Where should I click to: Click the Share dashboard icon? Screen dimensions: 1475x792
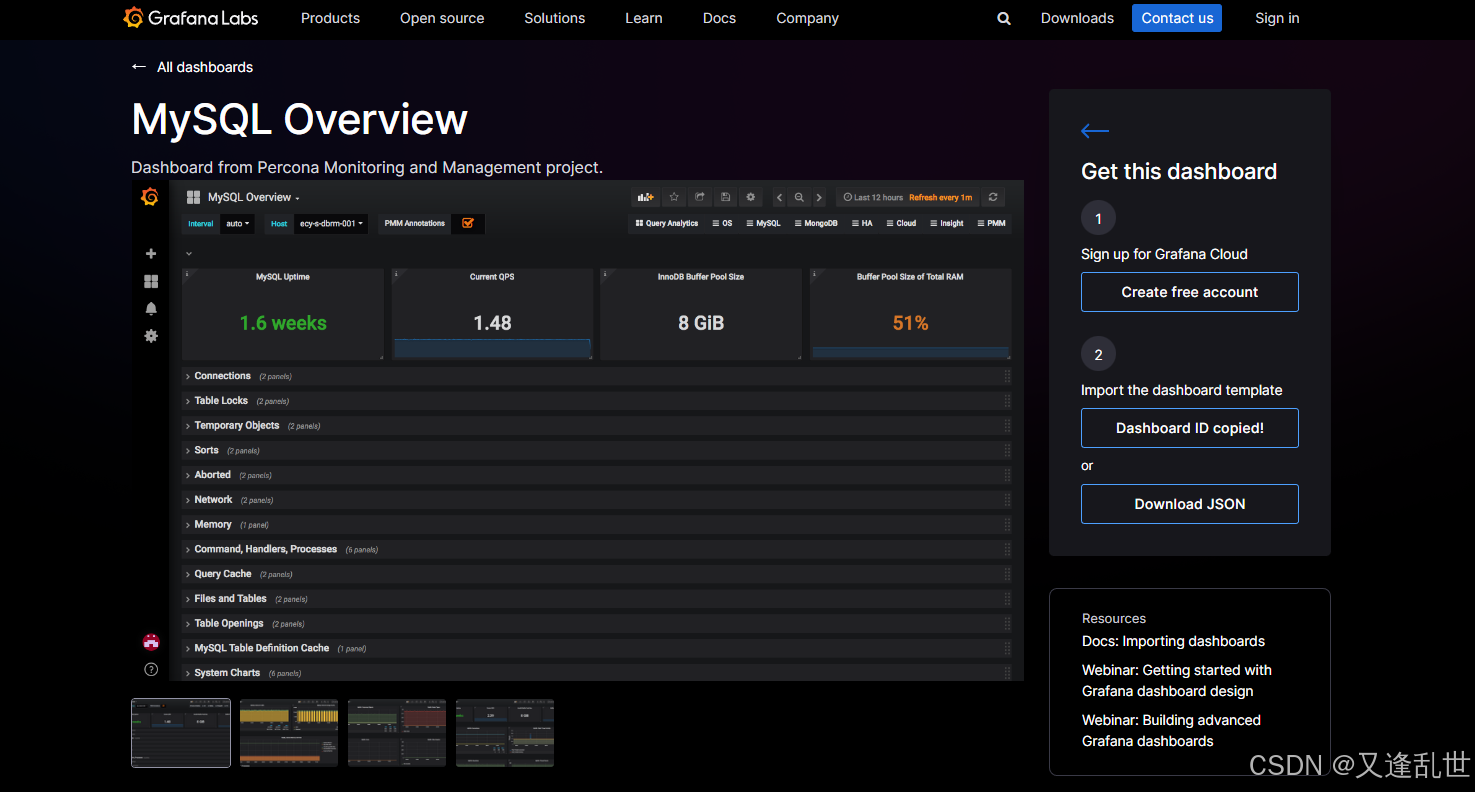click(x=700, y=197)
